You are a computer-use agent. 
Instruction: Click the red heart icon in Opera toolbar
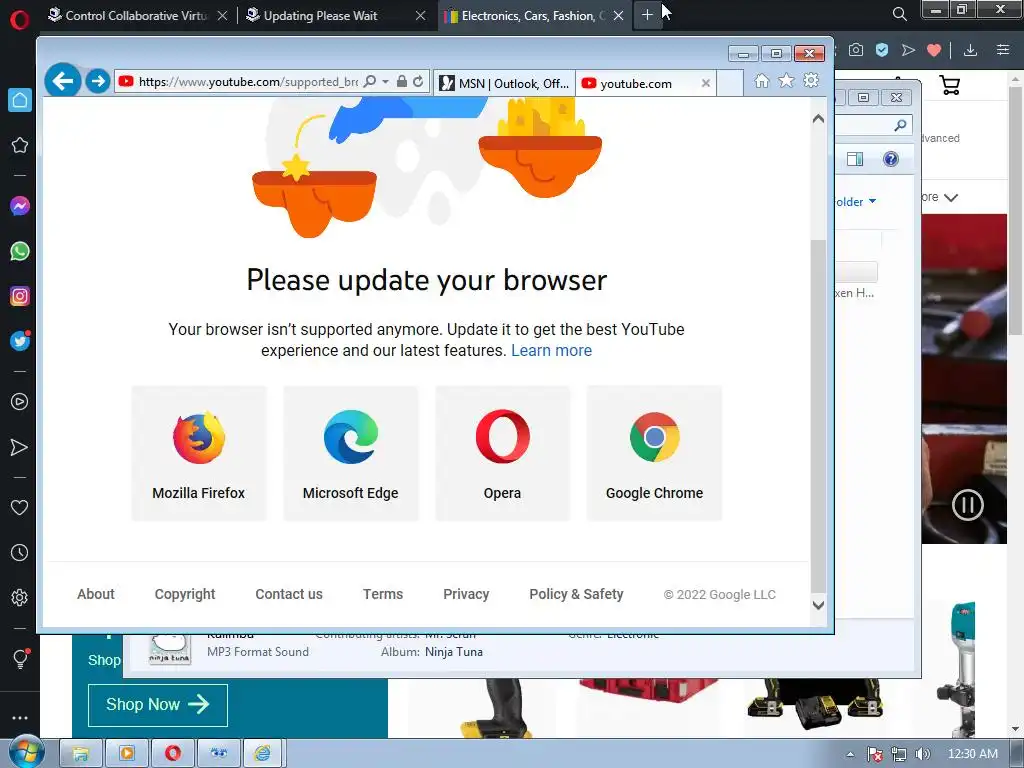tap(934, 50)
